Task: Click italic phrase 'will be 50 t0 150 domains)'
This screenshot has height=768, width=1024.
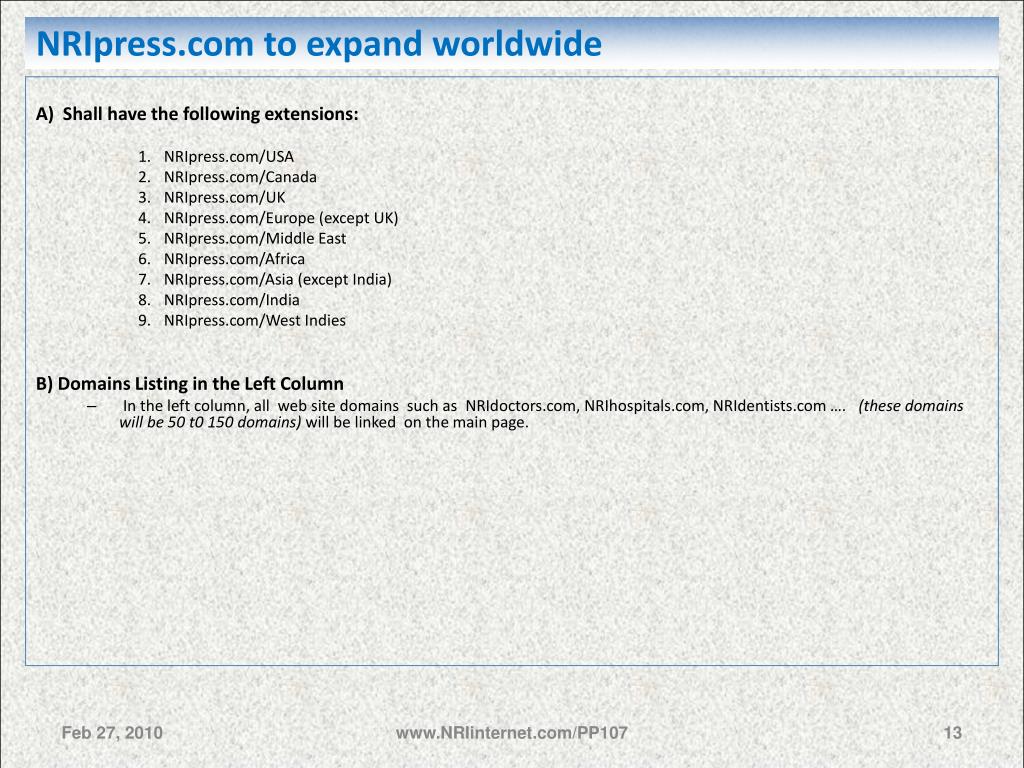Action: pos(210,422)
